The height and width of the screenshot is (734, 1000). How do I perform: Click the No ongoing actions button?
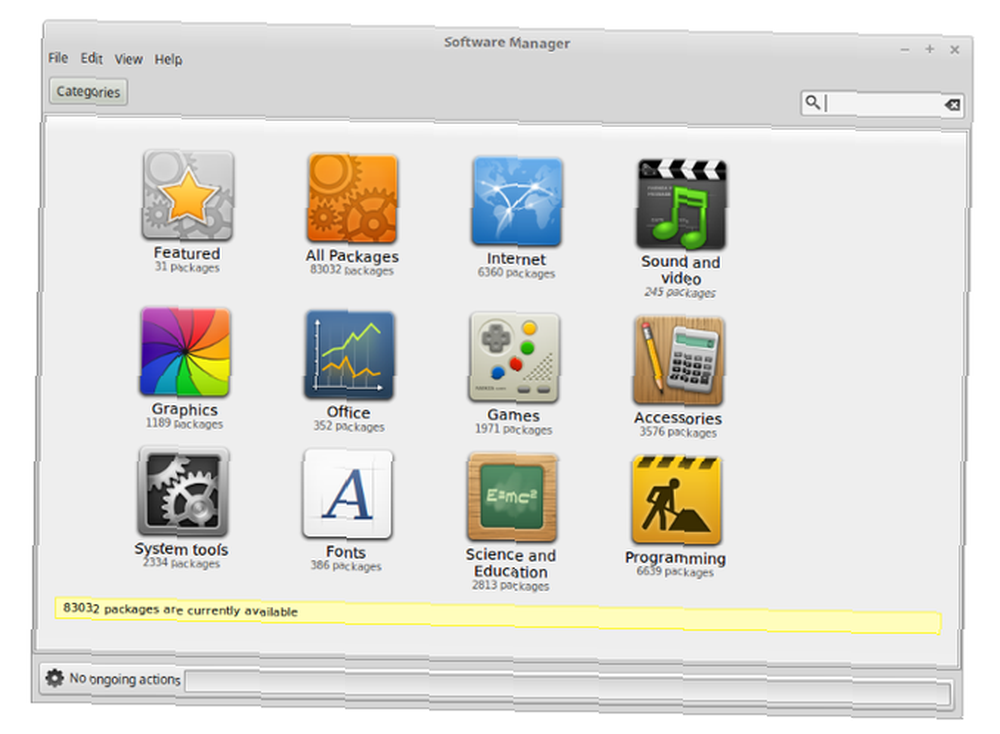click(x=113, y=679)
